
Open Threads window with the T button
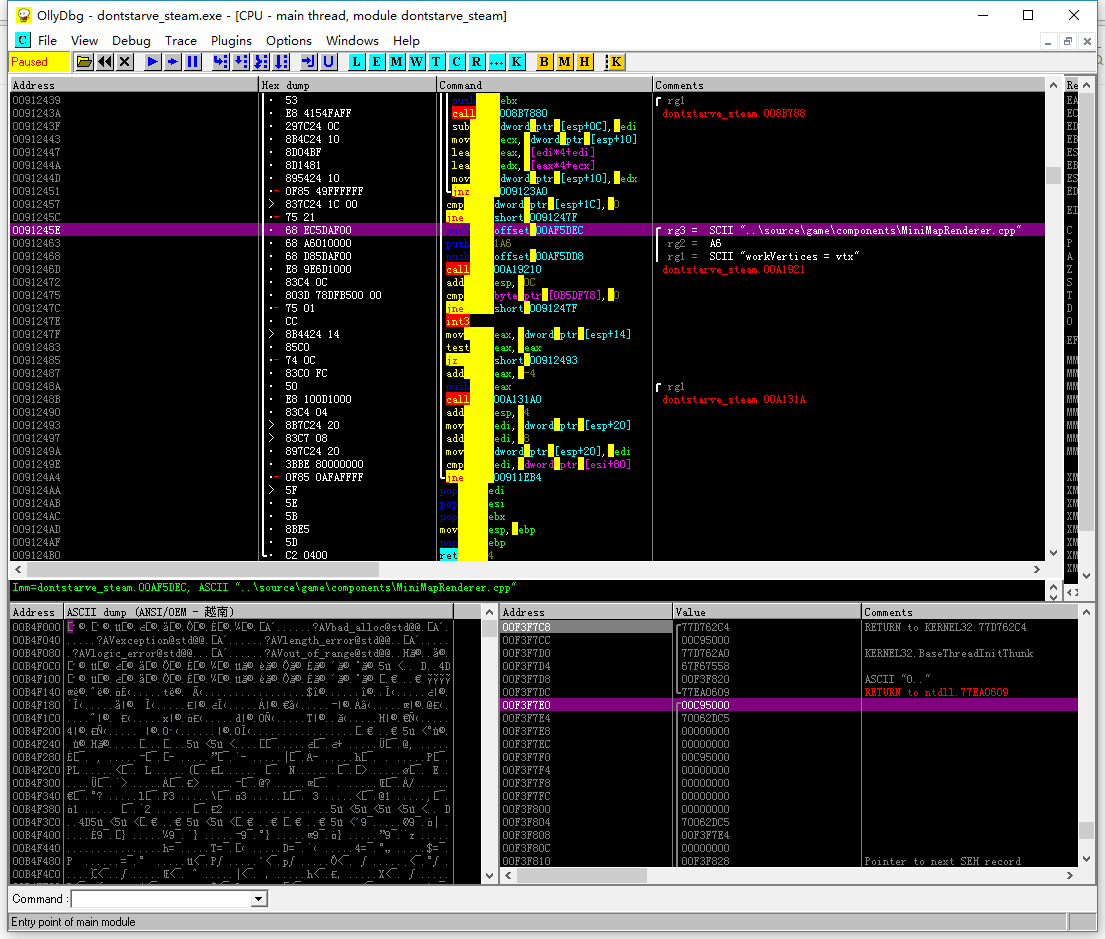click(x=436, y=62)
